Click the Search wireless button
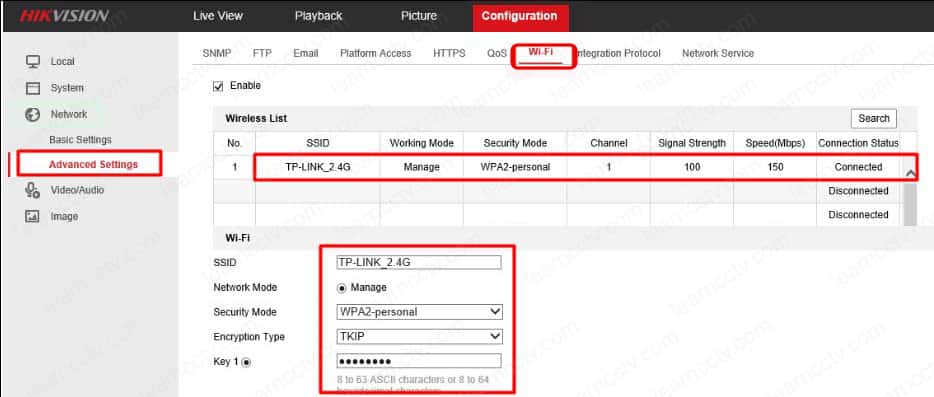The width and height of the screenshot is (934, 397). (x=874, y=118)
